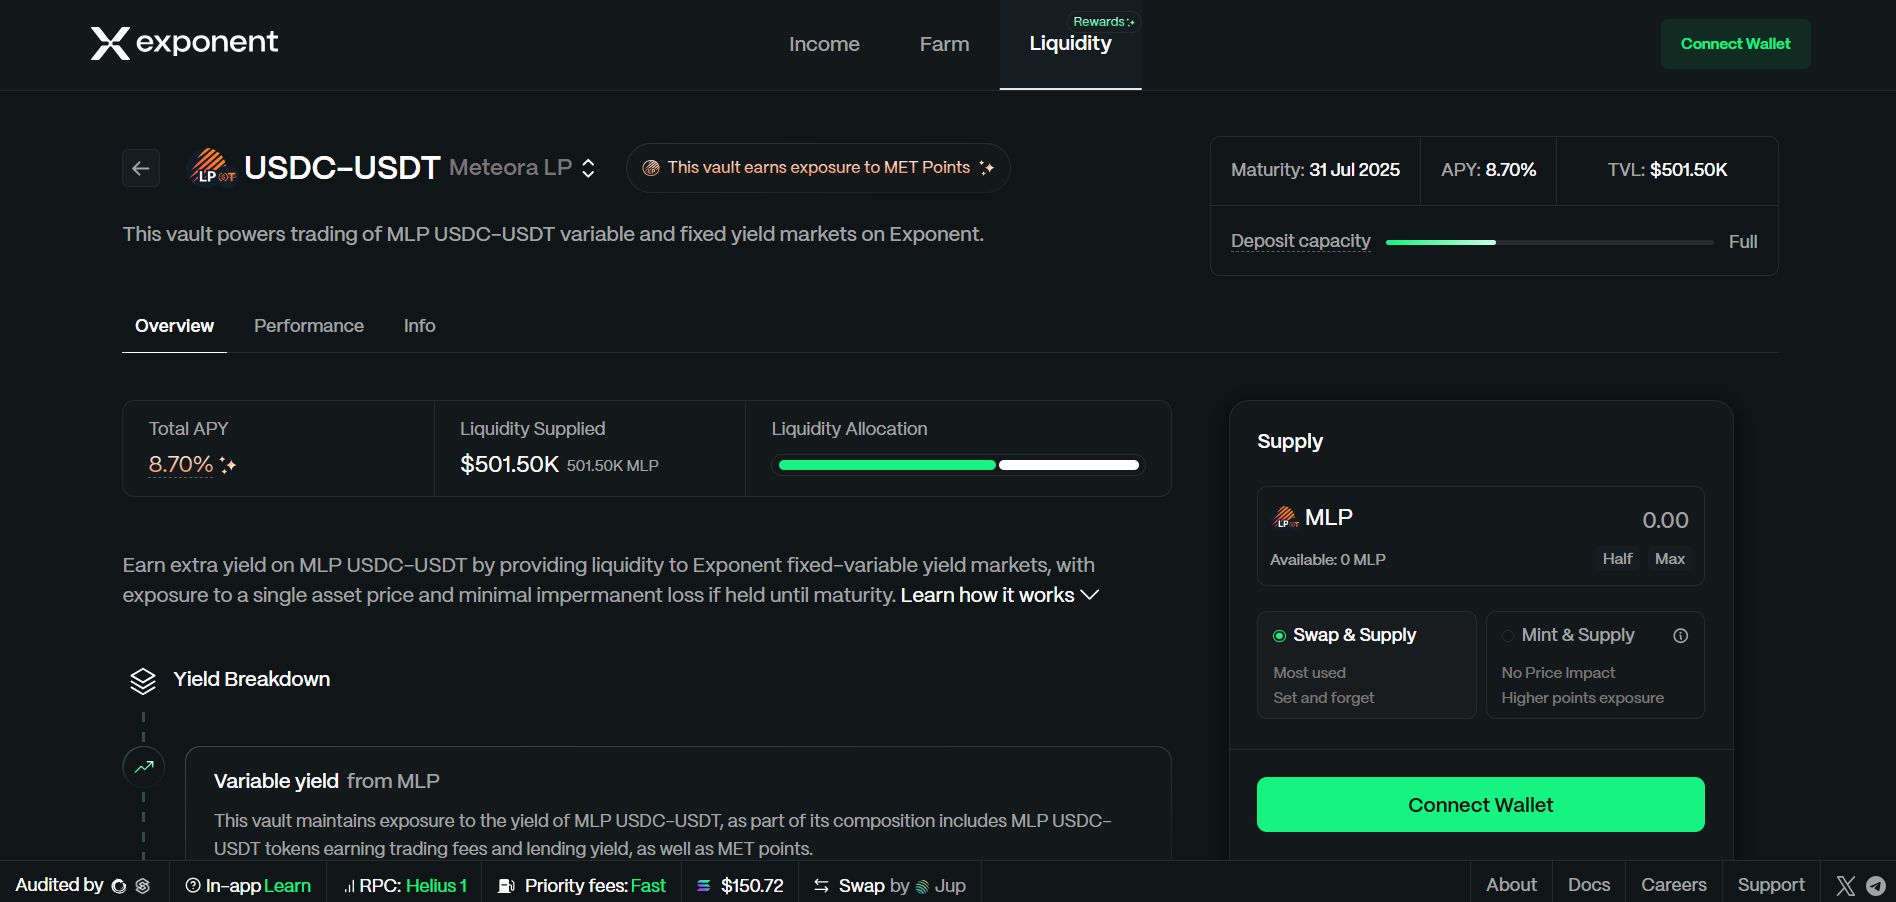Open the Docs link
This screenshot has height=902, width=1896.
coord(1589,885)
